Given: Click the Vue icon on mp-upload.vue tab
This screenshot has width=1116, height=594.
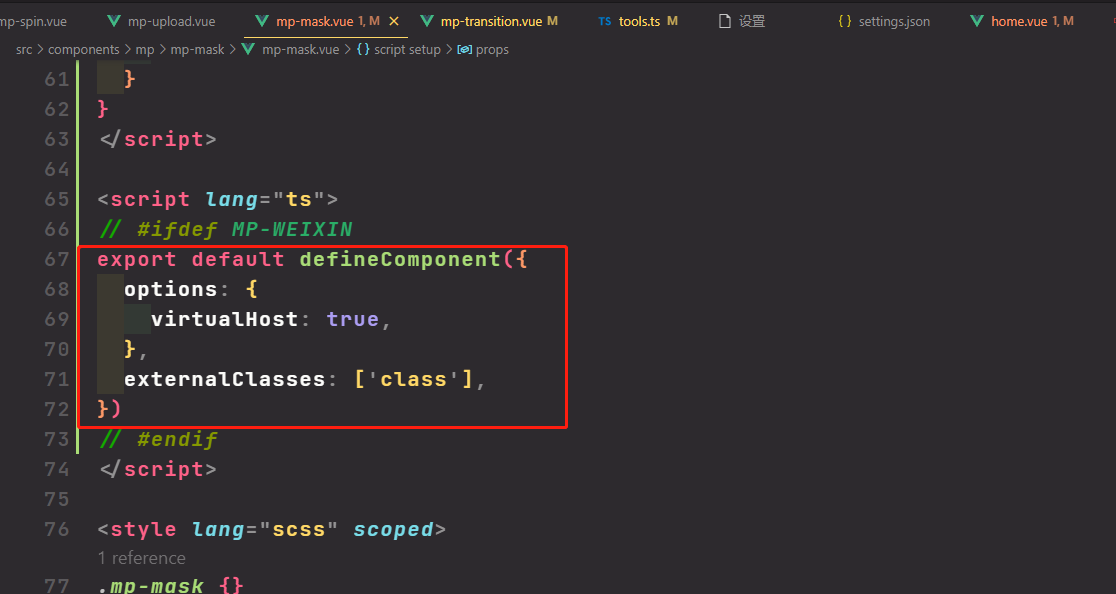Looking at the screenshot, I should click(113, 21).
